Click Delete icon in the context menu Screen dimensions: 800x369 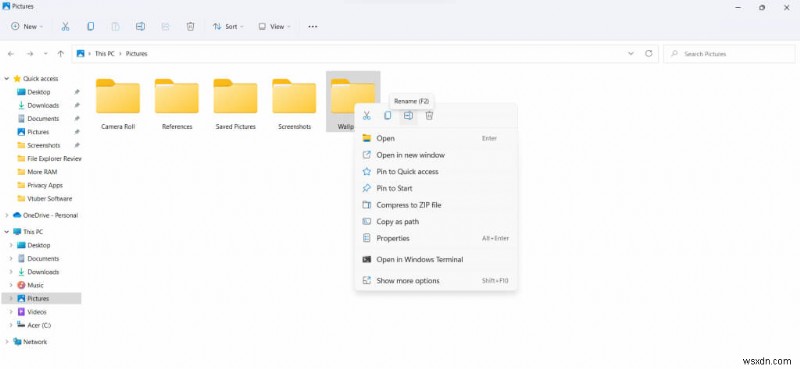(430, 116)
